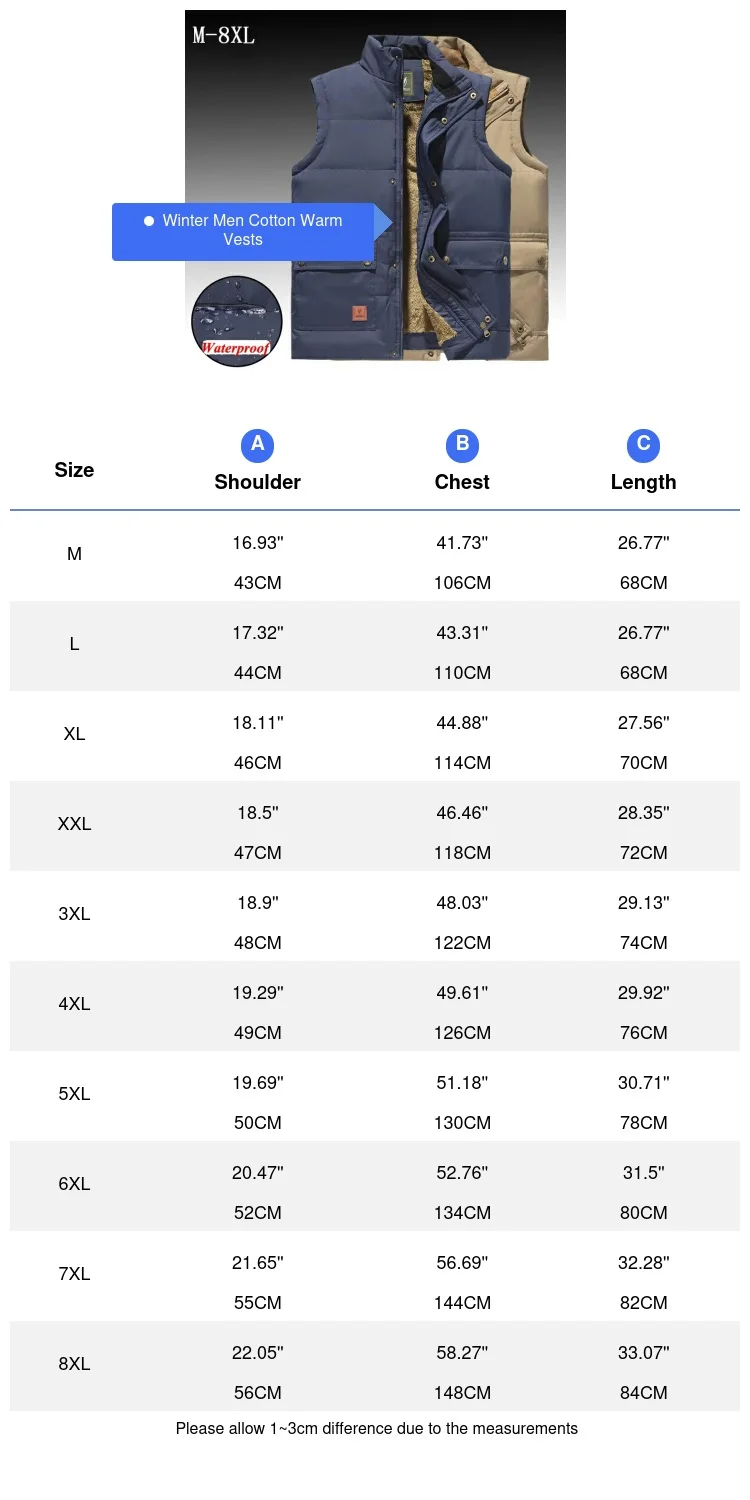Click the 16.93" shoulder measurement
The height and width of the screenshot is (1500, 750).
click(x=257, y=543)
